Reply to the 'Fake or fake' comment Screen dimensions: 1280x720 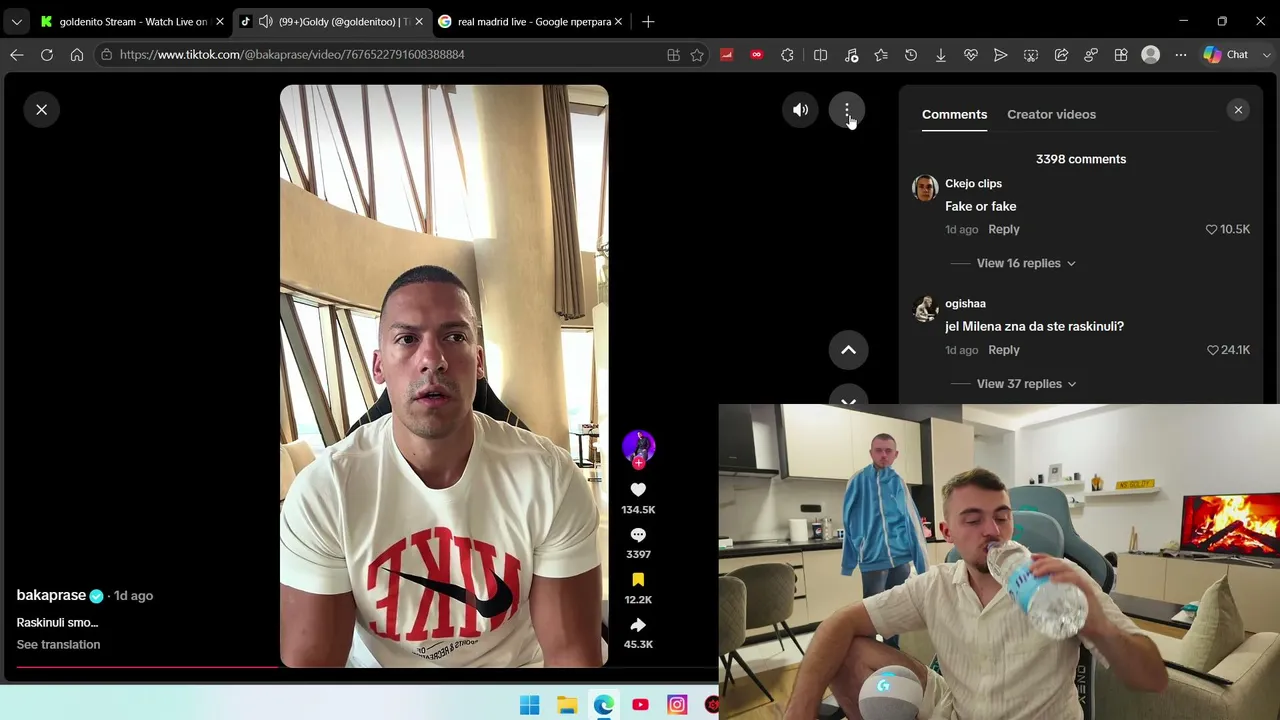click(1004, 229)
